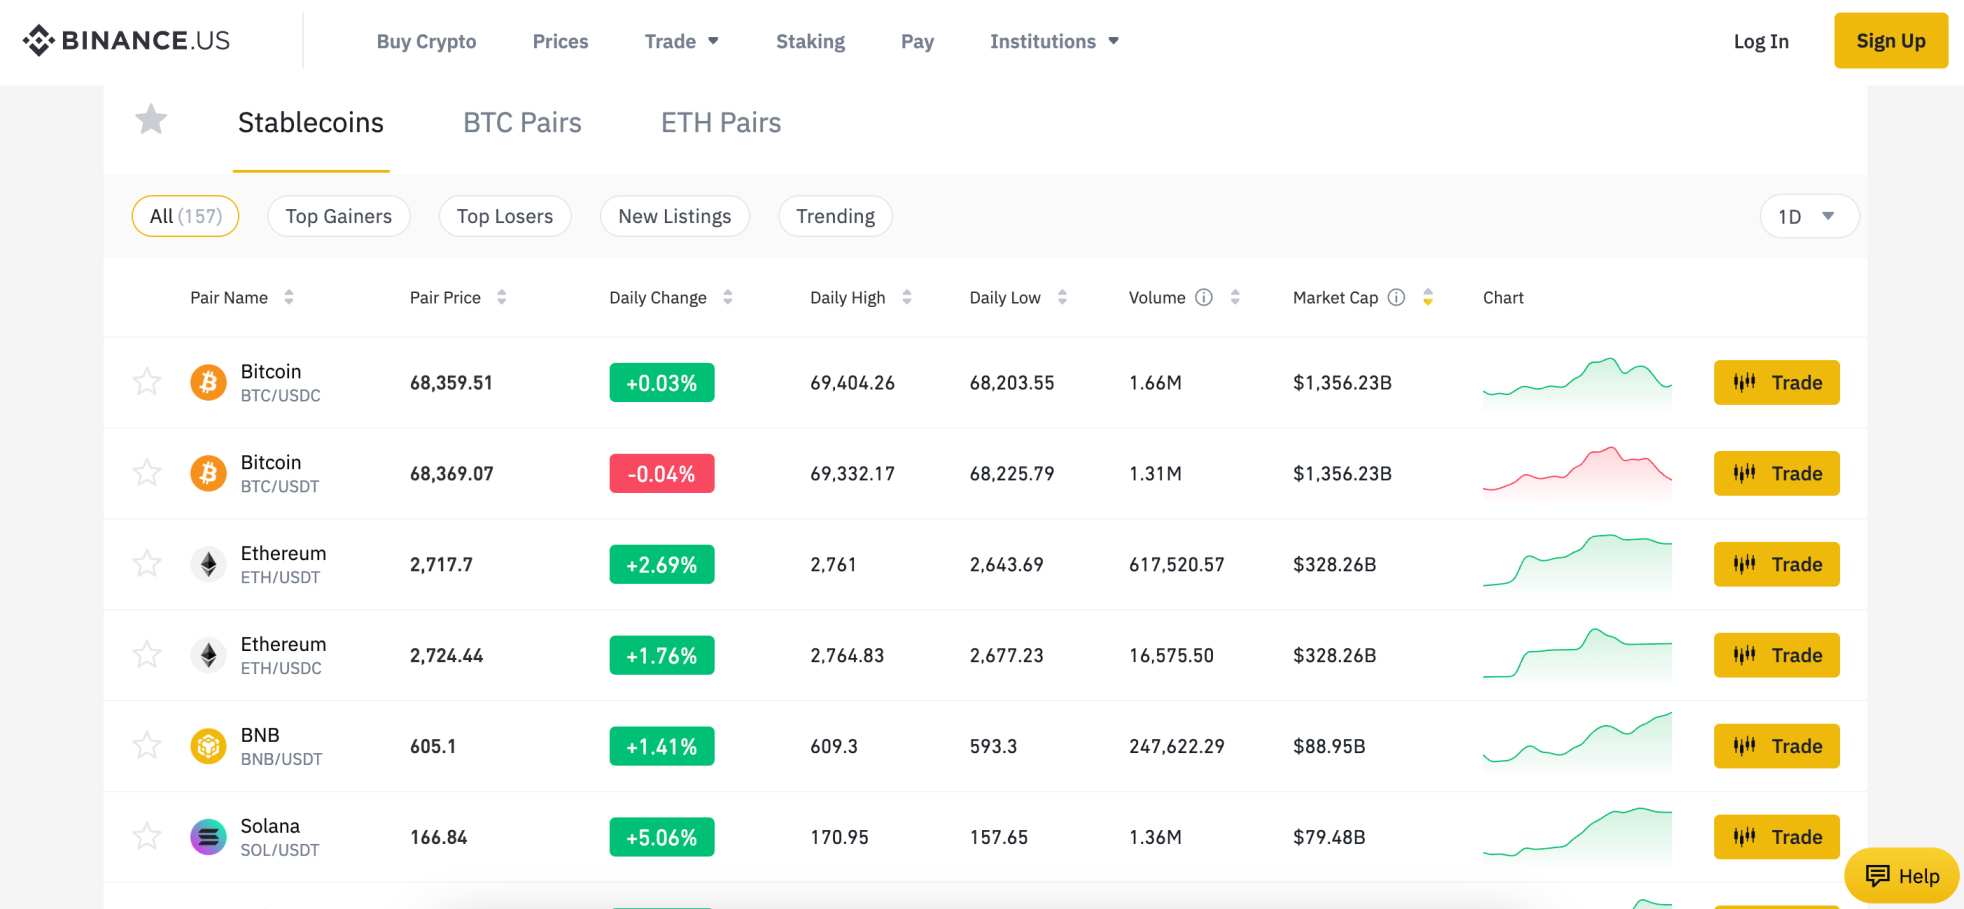This screenshot has height=909, width=1964.
Task: Click the -0.04% daily change badge
Action: point(662,473)
